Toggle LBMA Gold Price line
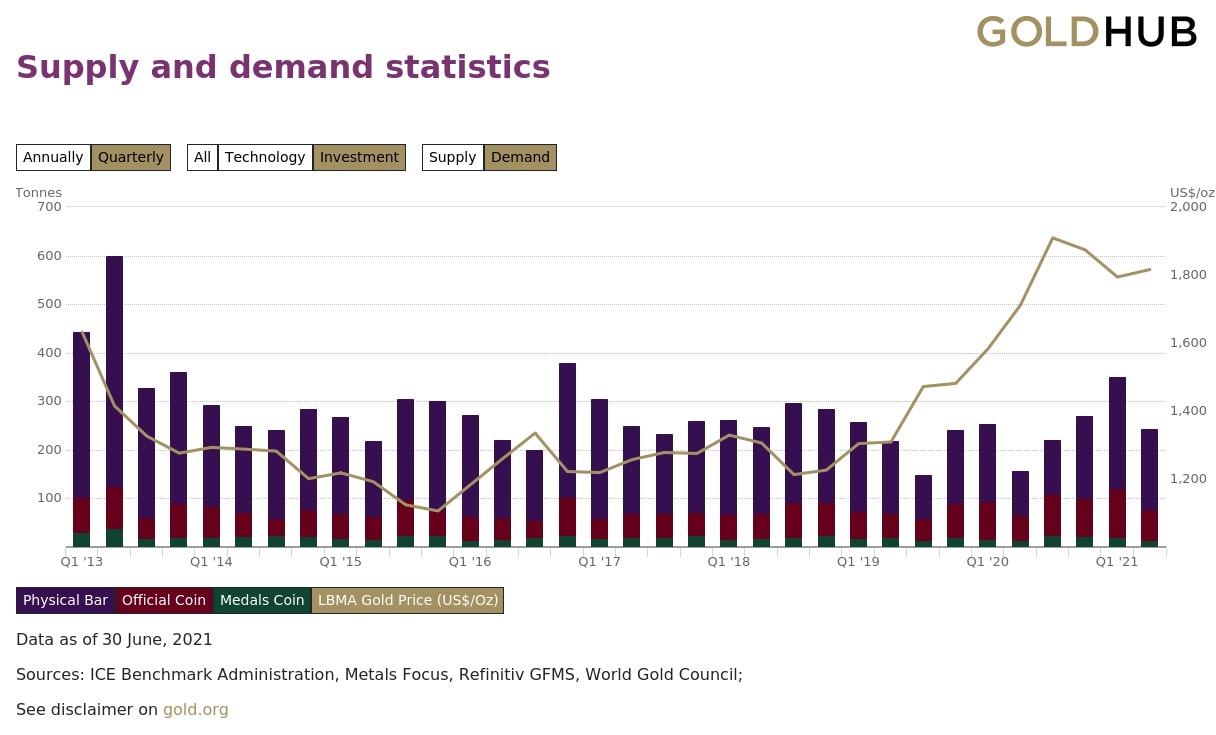This screenshot has width=1216, height=735. pos(407,600)
